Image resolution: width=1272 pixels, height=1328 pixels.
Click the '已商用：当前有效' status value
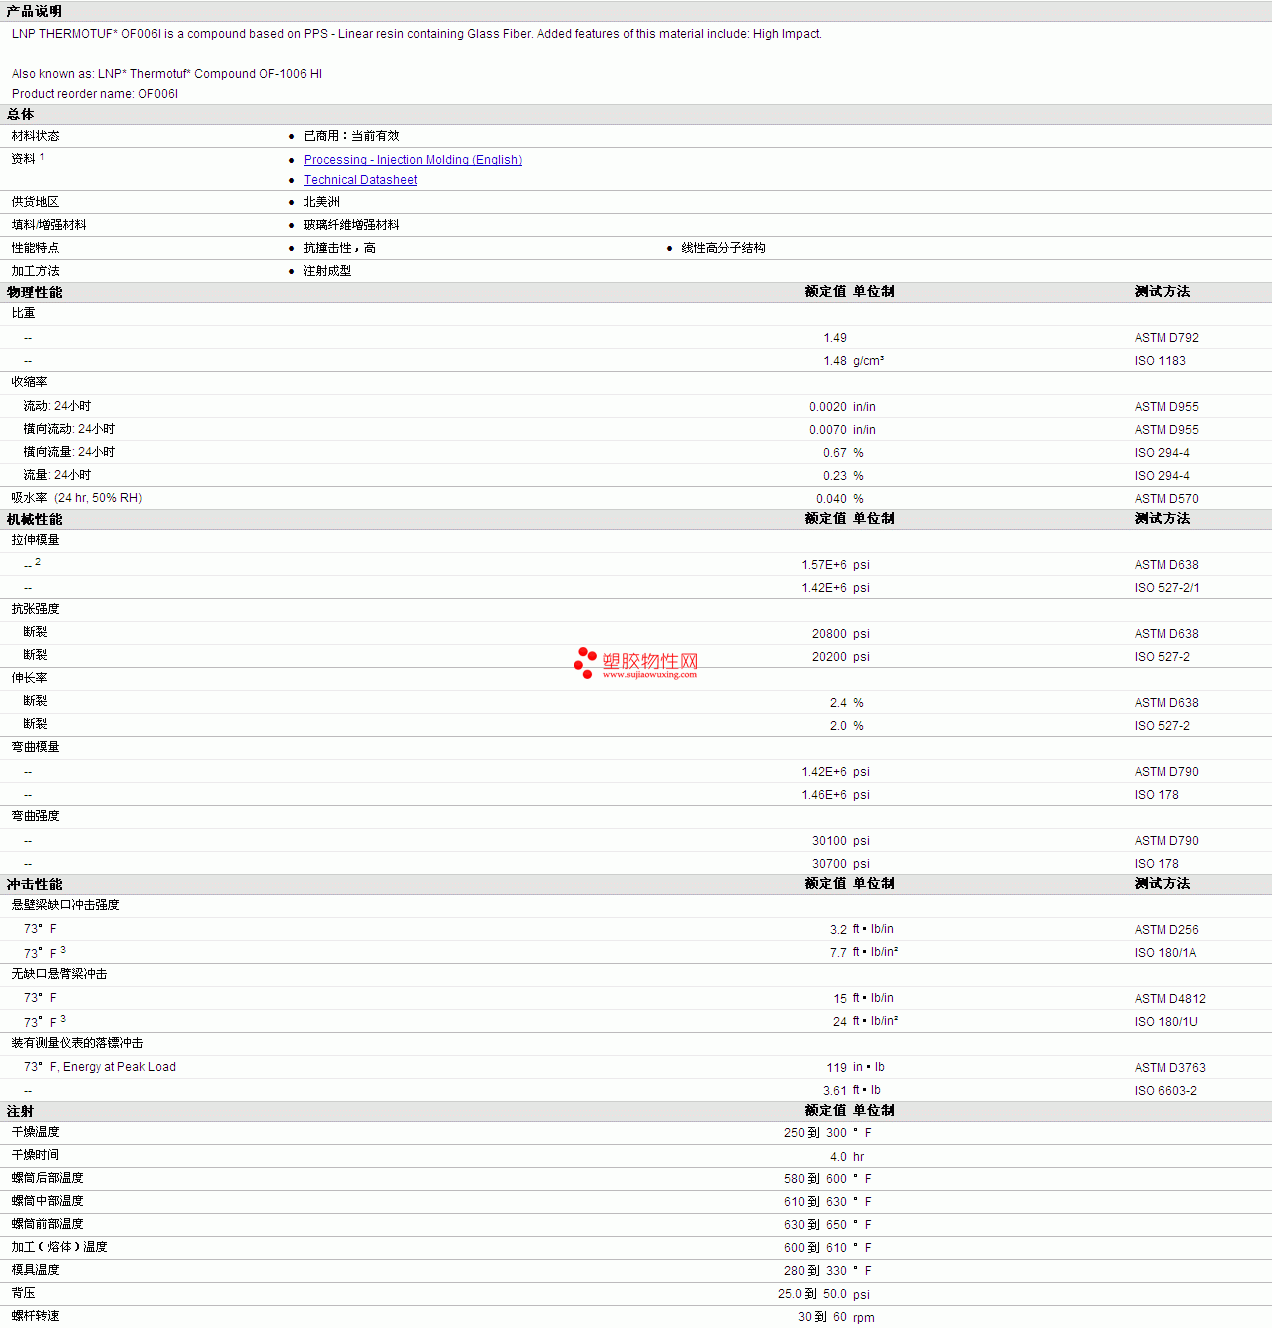coord(351,136)
